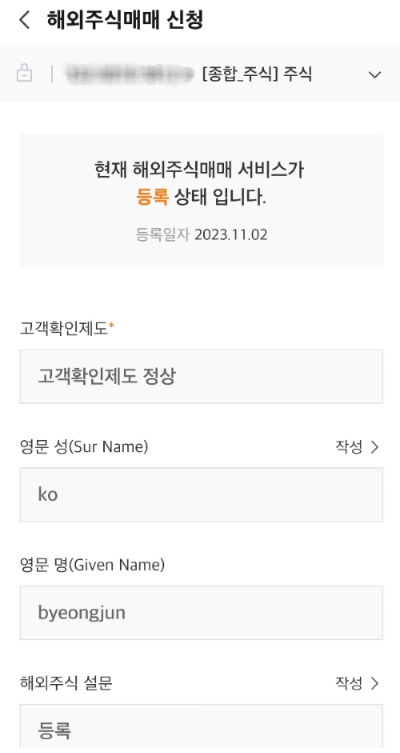Focus the Given Name field containing byeongjun
Viewport: 400px width, 753px height.
click(x=201, y=612)
